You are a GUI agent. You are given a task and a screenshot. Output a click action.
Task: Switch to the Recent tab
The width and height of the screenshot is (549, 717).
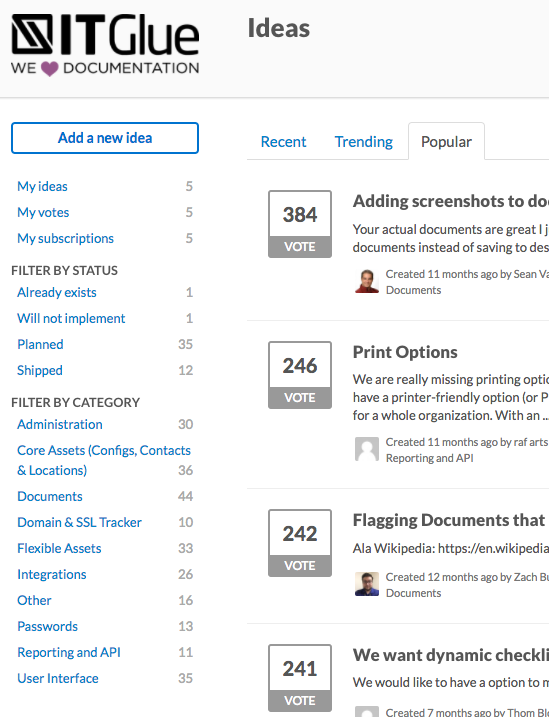click(x=283, y=142)
